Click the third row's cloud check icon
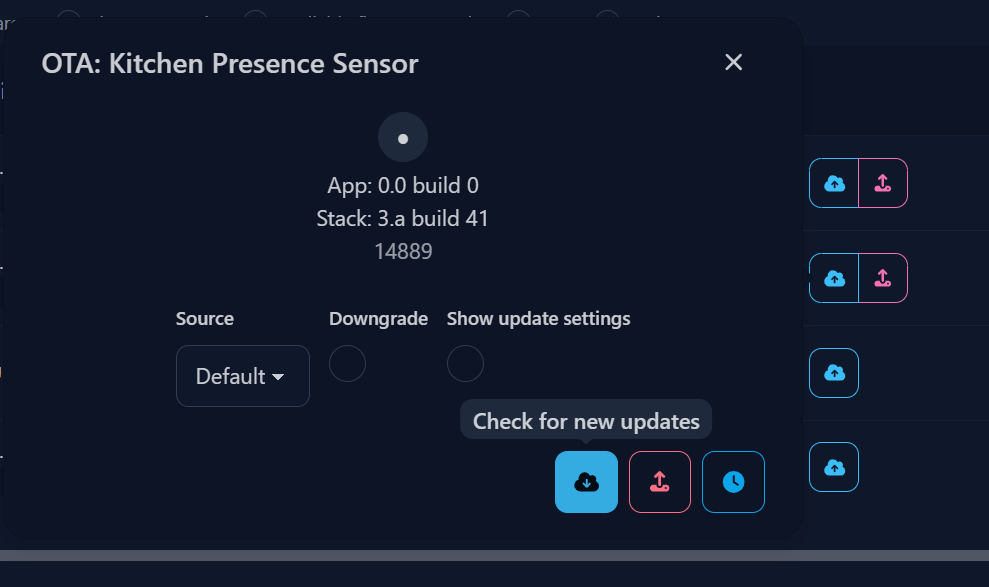Viewport: 989px width, 587px height. point(834,373)
